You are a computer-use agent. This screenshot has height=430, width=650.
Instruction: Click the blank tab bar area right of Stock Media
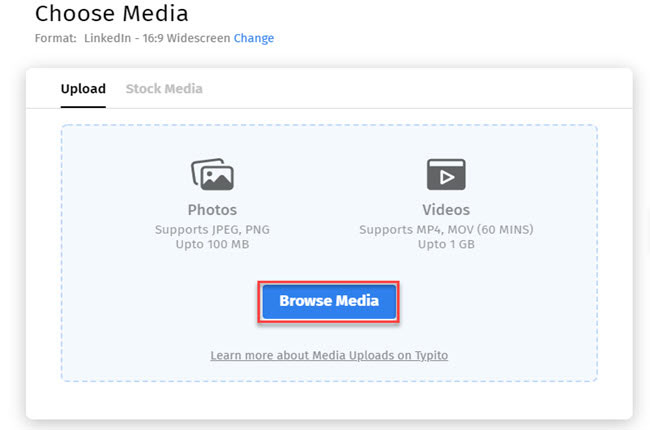(x=420, y=89)
